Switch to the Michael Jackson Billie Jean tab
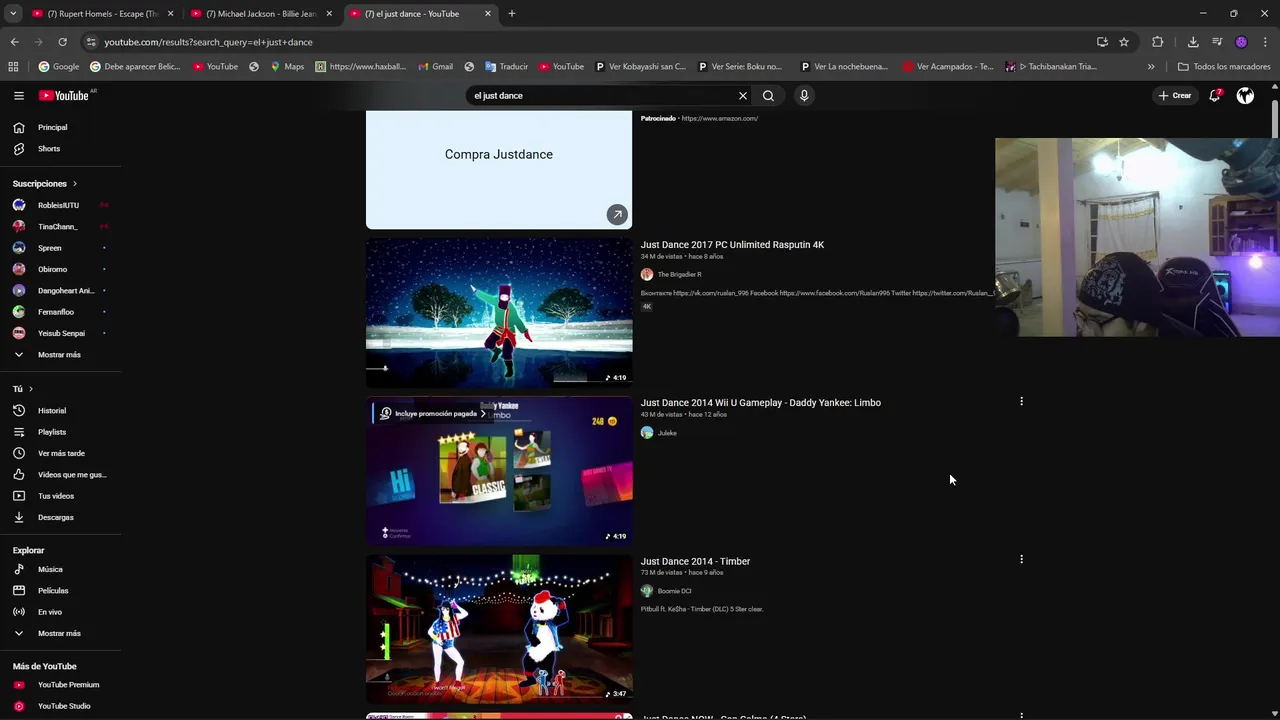Viewport: 1280px width, 720px height. [261, 14]
